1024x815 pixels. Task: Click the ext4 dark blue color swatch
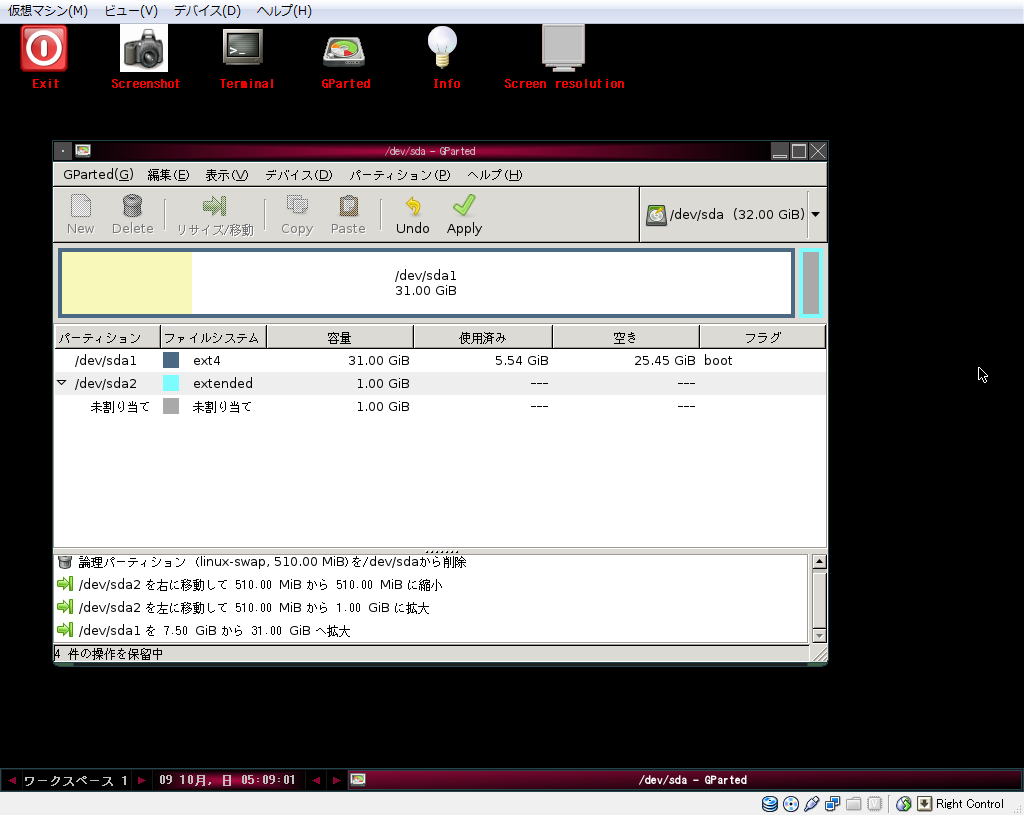(x=171, y=360)
